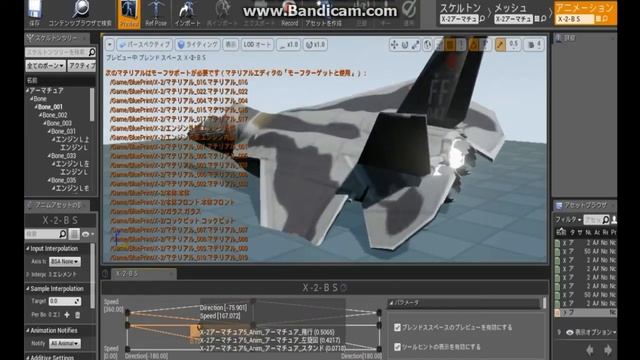The width and height of the screenshot is (640, 360).
Task: Click the x1.0 playback speed button
Action: [289, 44]
